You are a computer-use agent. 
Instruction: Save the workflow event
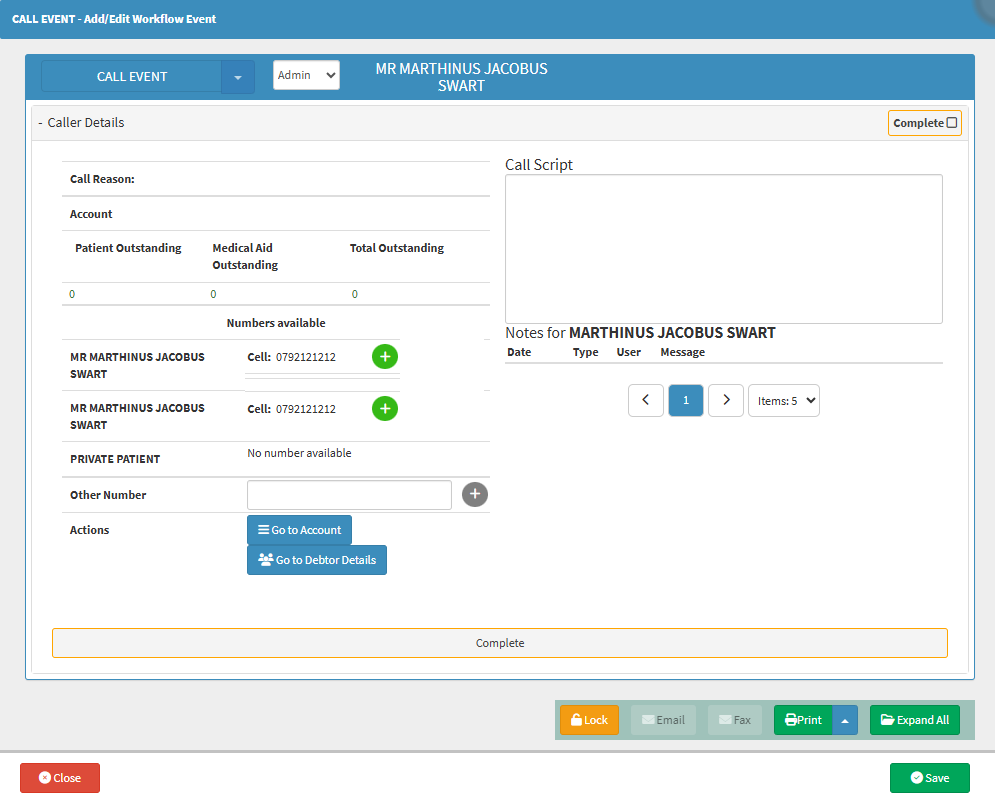pyautogui.click(x=929, y=778)
